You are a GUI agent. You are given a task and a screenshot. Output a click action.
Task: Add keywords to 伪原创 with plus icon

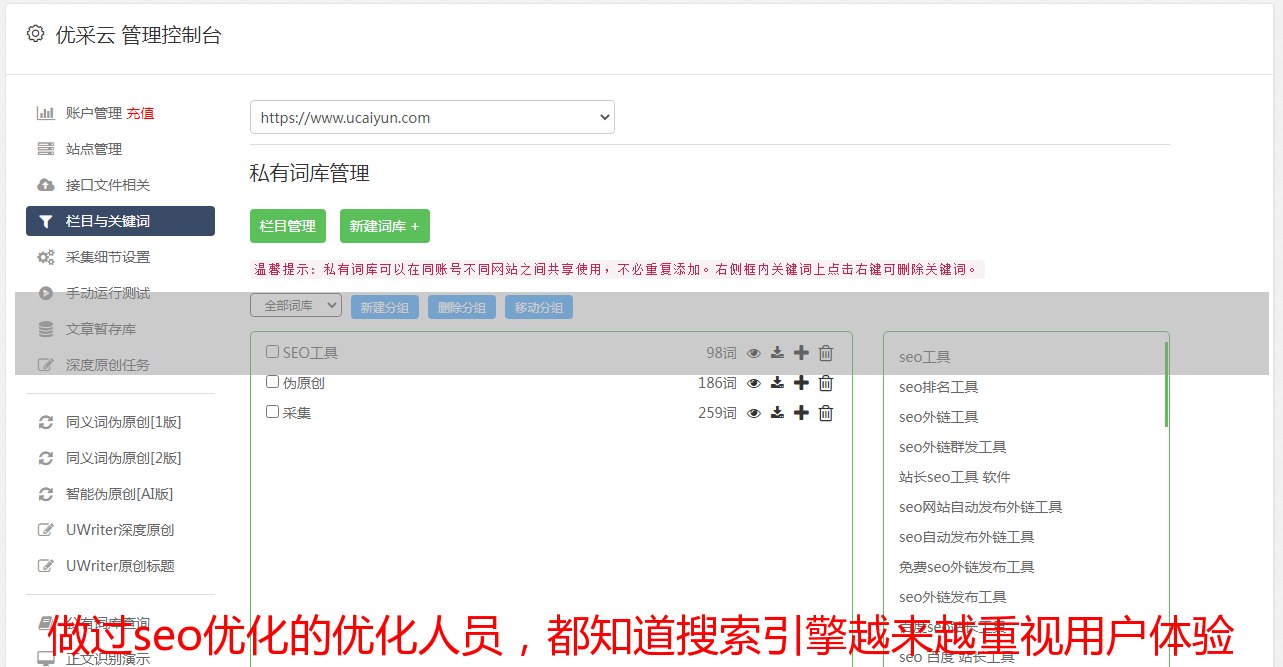801,383
